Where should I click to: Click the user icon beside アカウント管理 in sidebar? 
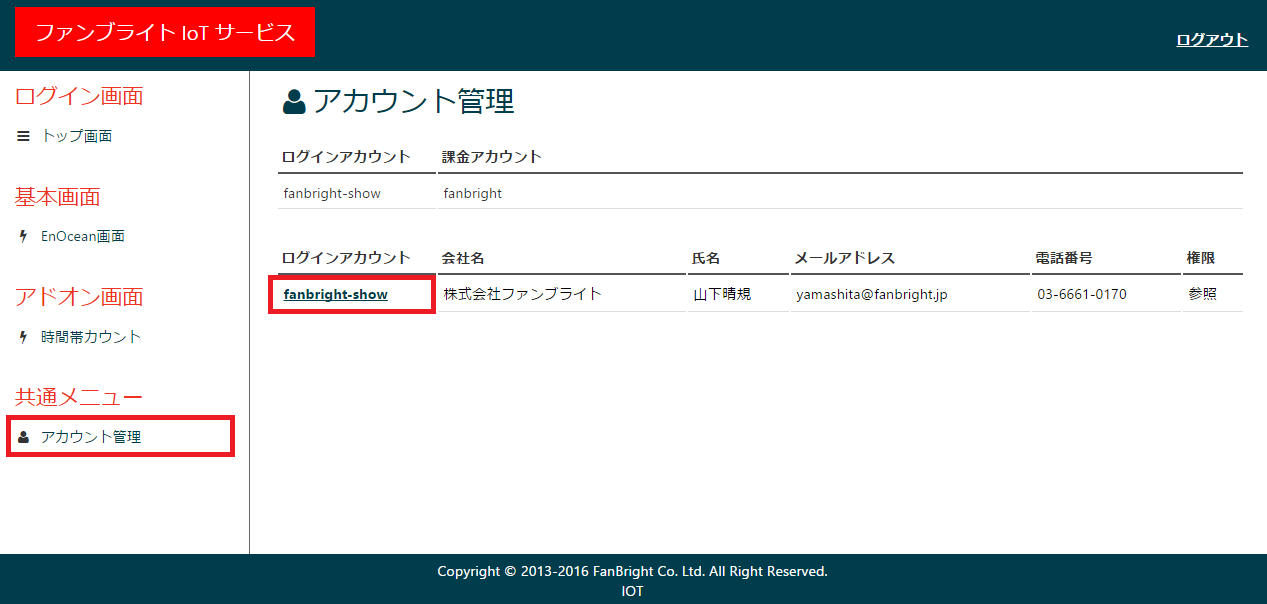click(23, 437)
